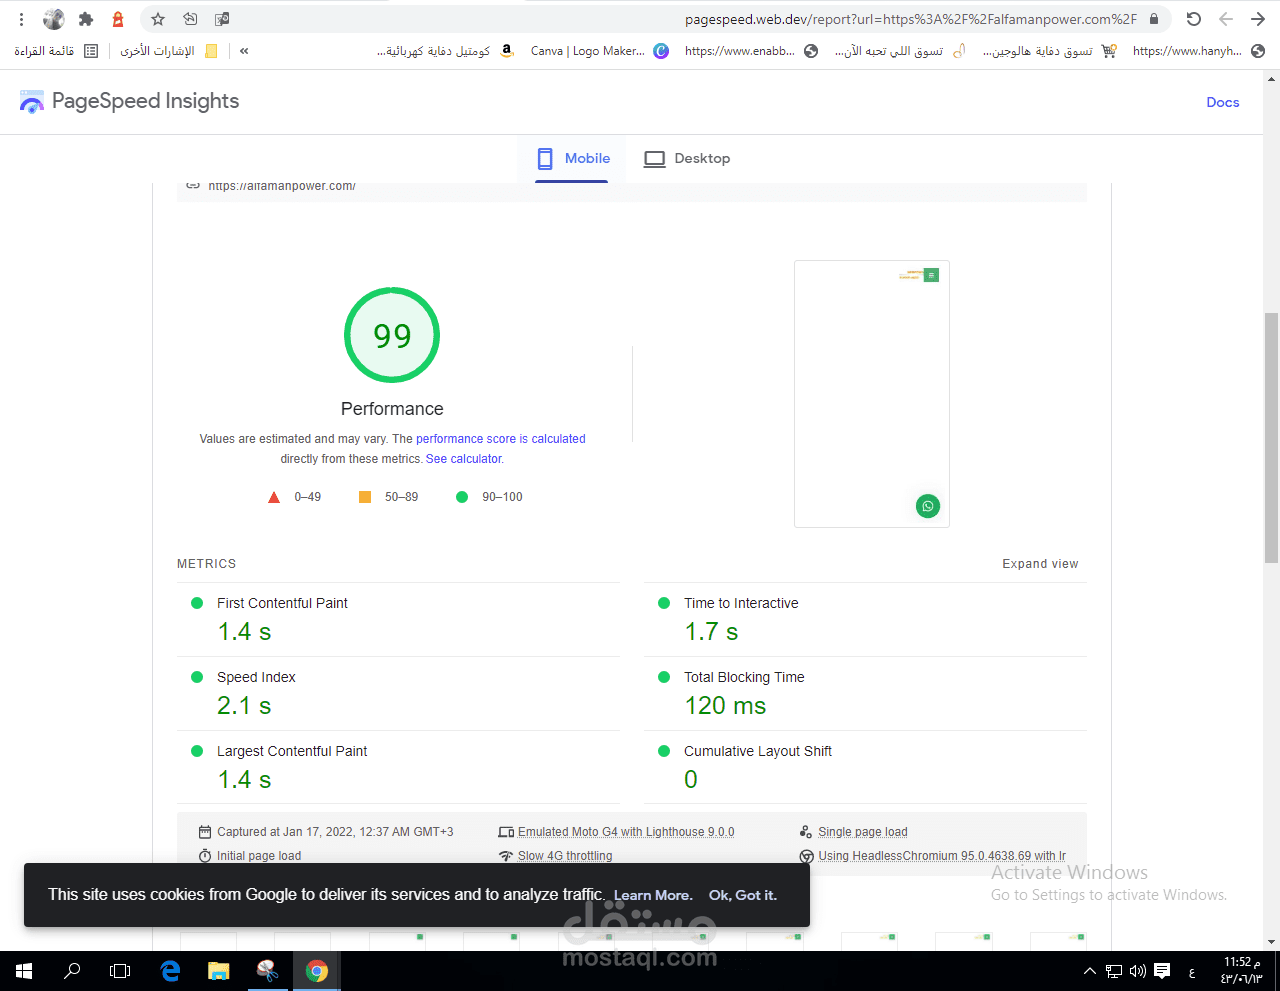
Task: Click the share page icon in address bar
Action: point(190,19)
